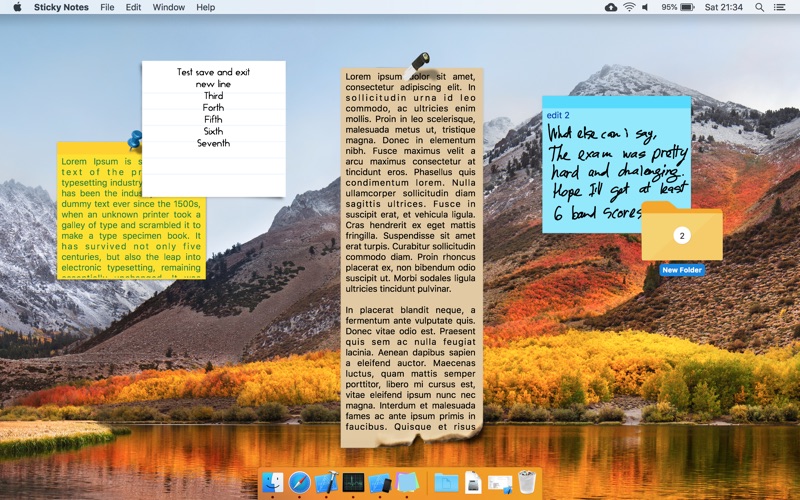Open the iOS Simulator Dock icon
Image resolution: width=800 pixels, height=500 pixels.
(380, 482)
